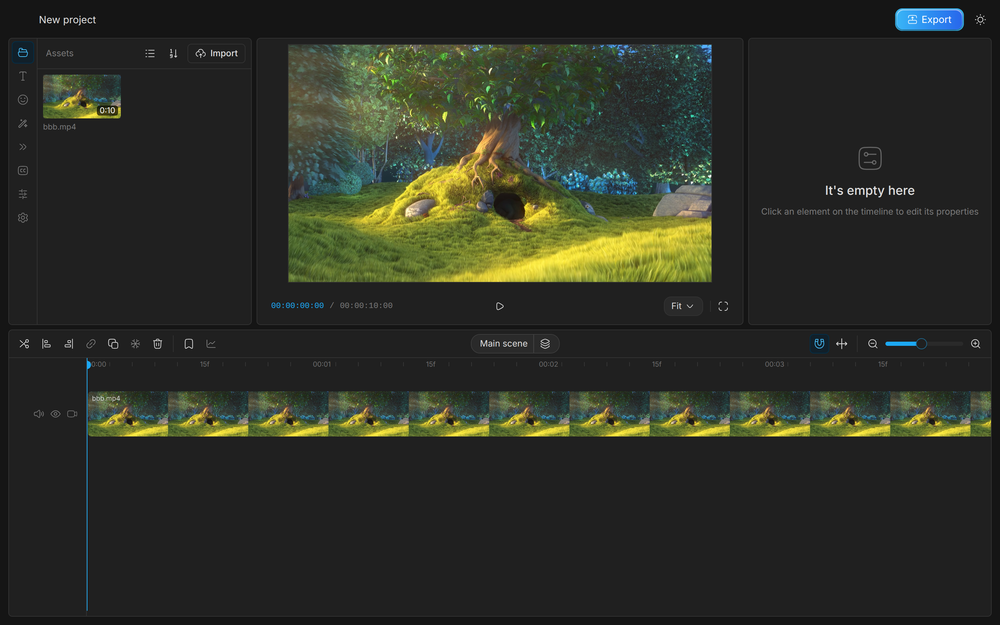Screen dimensions: 1000x625
Task: Click the link clips paperclip icon
Action: (x=91, y=344)
